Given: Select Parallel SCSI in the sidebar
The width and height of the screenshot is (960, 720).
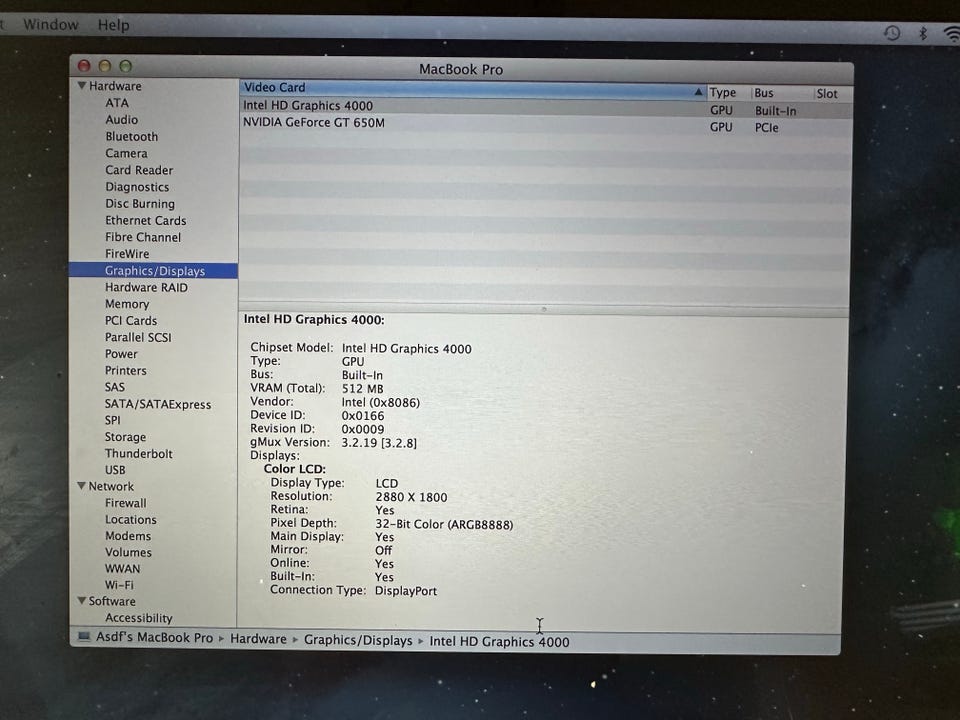Looking at the screenshot, I should click(138, 337).
